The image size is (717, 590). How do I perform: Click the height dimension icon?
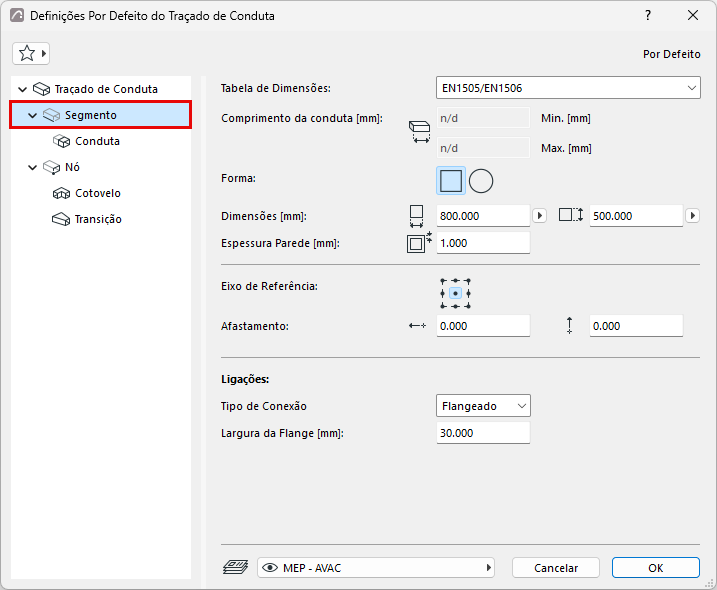click(x=571, y=215)
